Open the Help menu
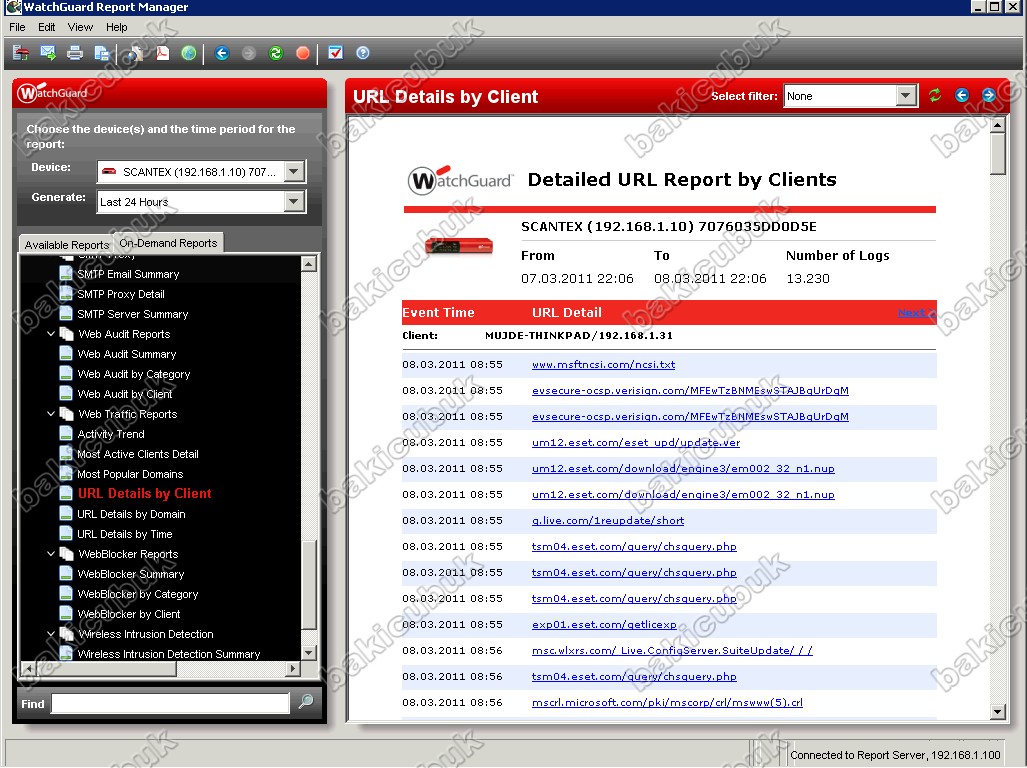The image size is (1027, 768). click(117, 27)
